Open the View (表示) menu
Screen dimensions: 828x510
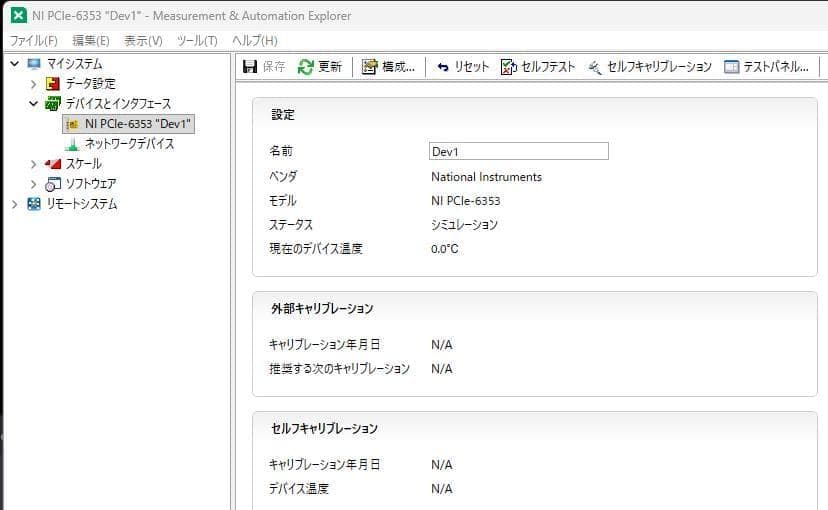pyautogui.click(x=143, y=41)
